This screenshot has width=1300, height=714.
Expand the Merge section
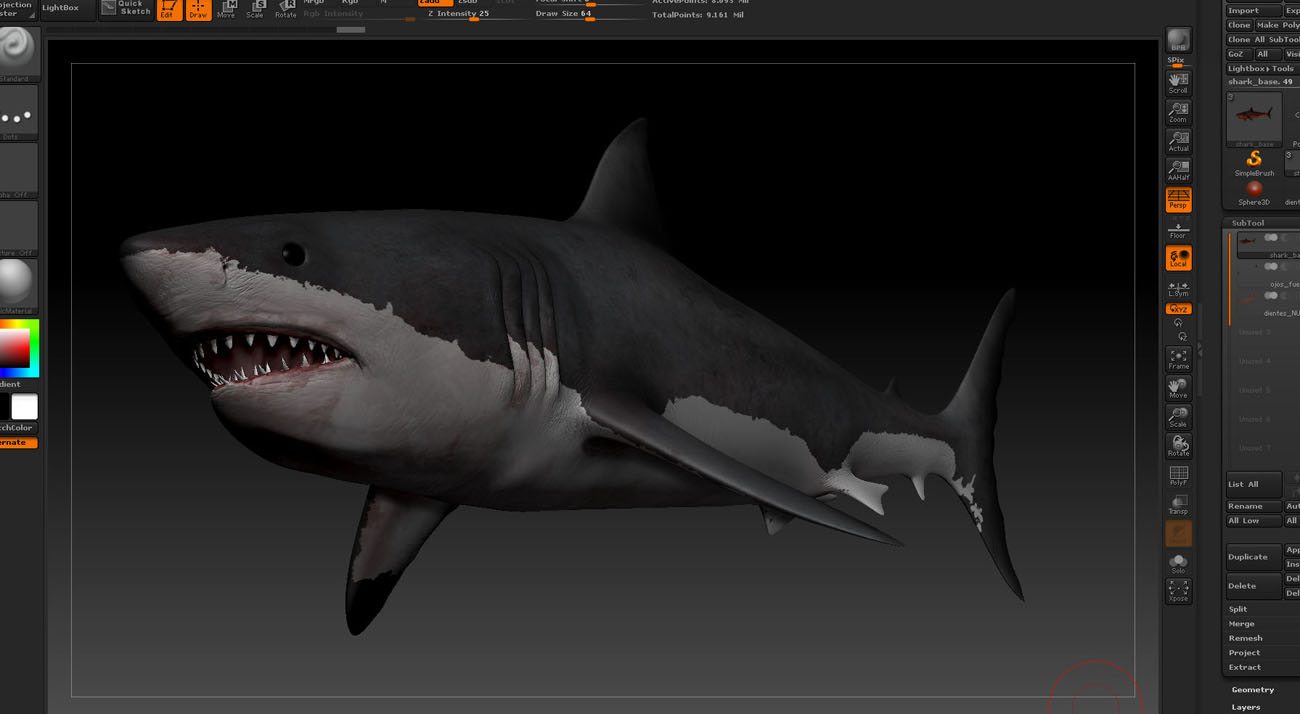1241,624
